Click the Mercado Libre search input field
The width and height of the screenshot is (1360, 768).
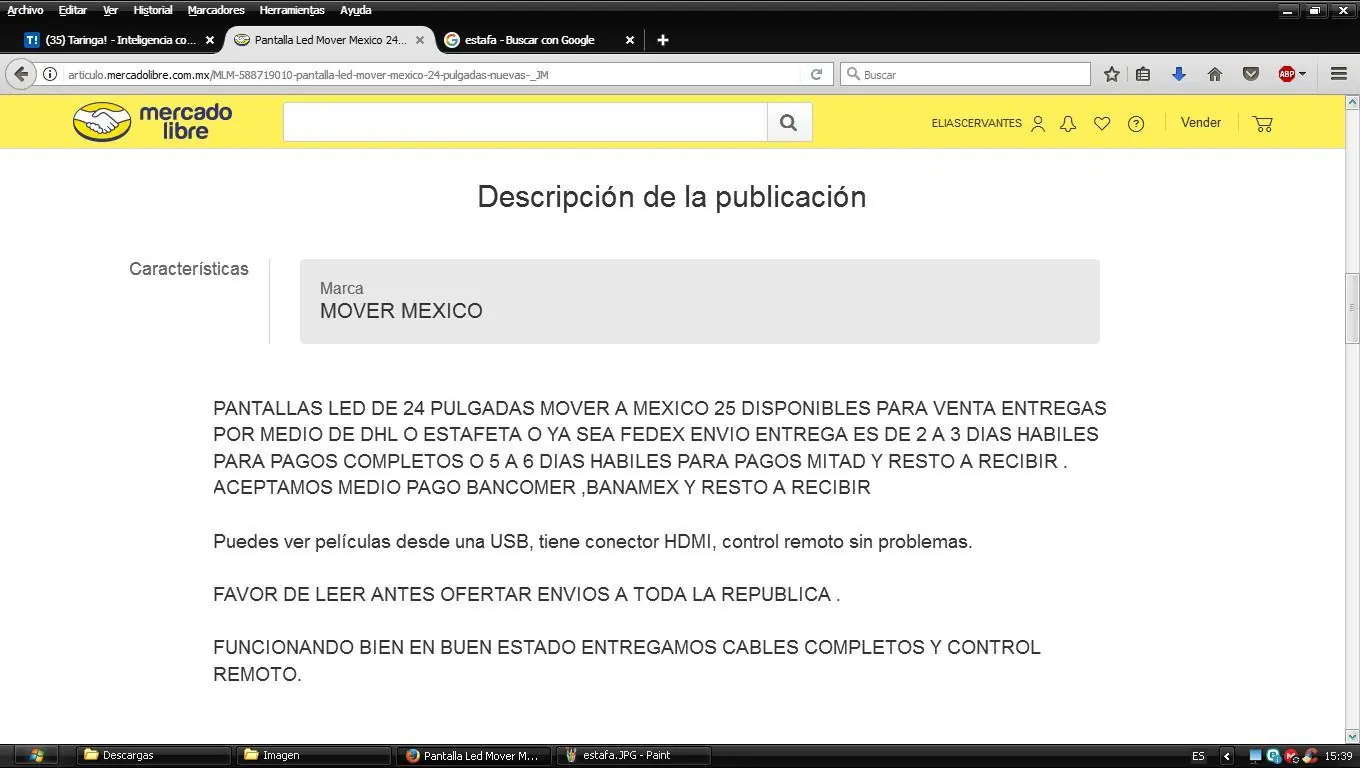click(525, 122)
